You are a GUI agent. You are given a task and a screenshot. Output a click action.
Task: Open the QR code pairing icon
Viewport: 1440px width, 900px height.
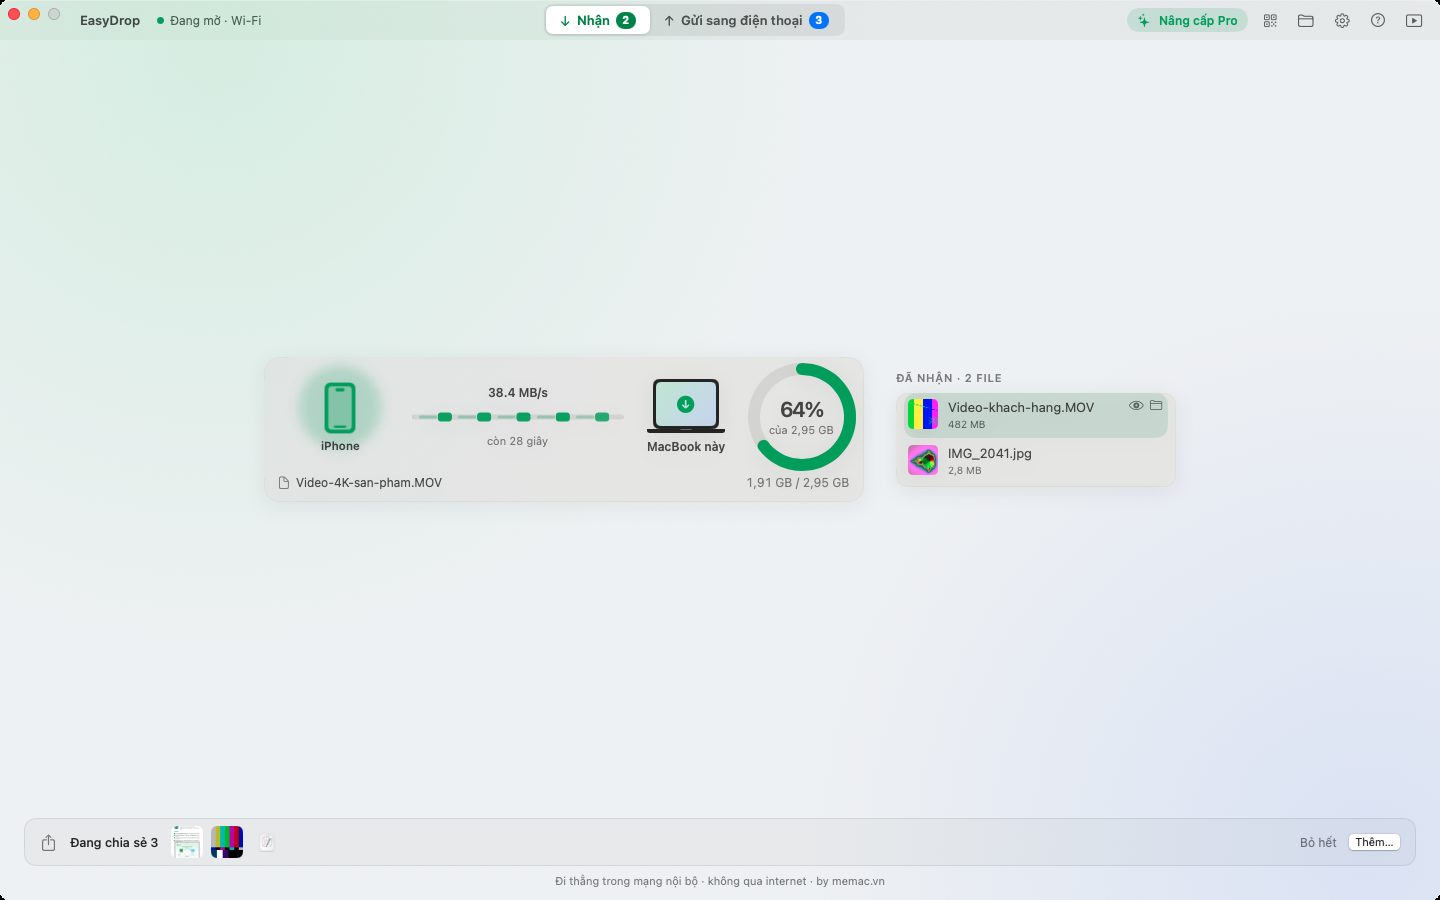point(1270,20)
